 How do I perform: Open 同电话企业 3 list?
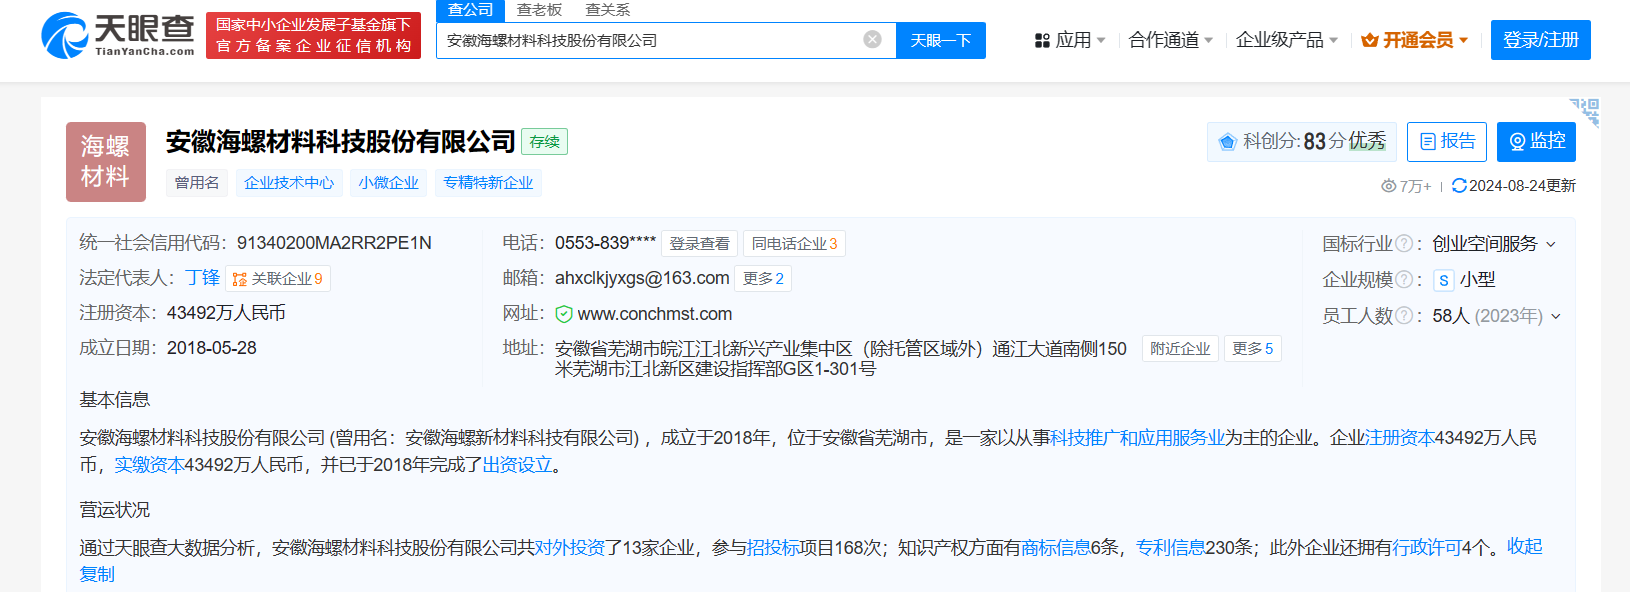[x=795, y=244]
